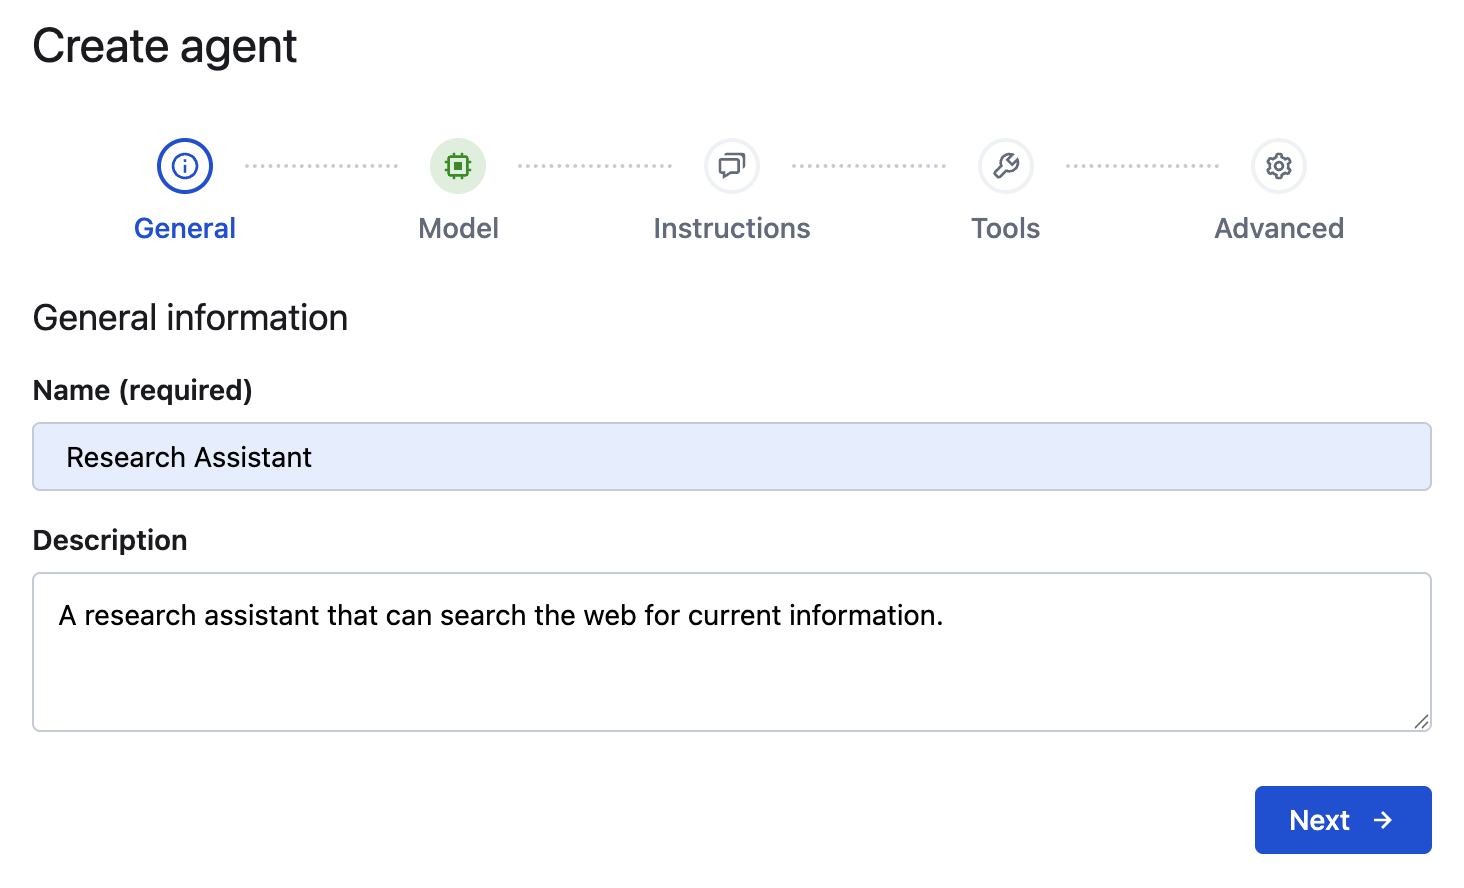Click the Advanced gear icon
The width and height of the screenshot is (1464, 888).
(1278, 166)
